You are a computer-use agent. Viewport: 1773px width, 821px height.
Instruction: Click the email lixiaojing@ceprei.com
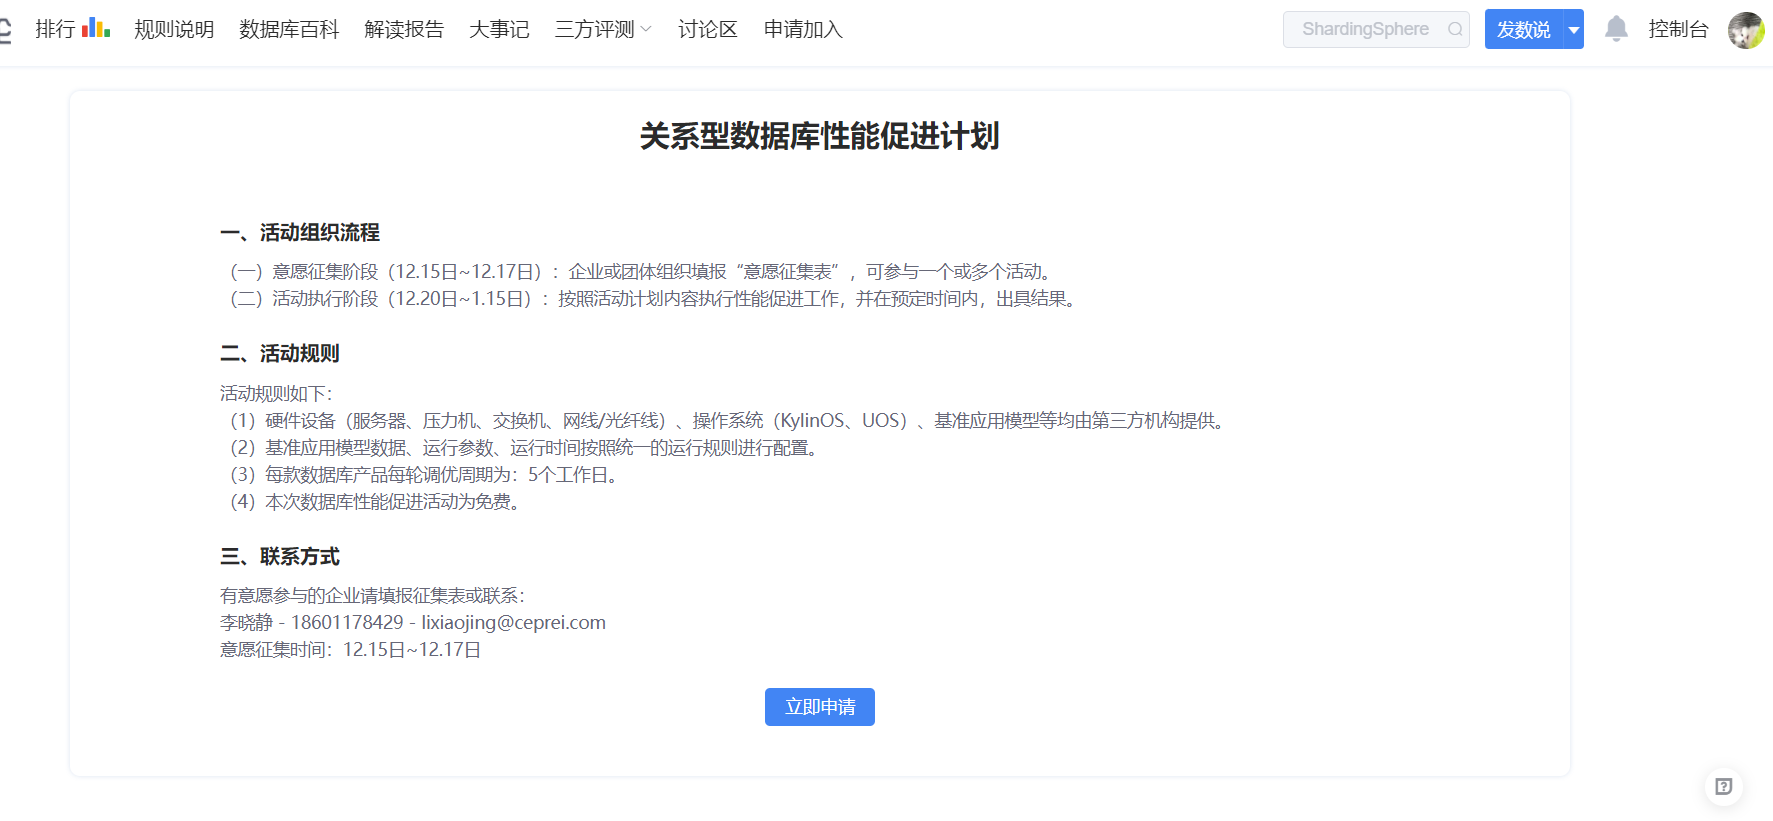click(513, 622)
